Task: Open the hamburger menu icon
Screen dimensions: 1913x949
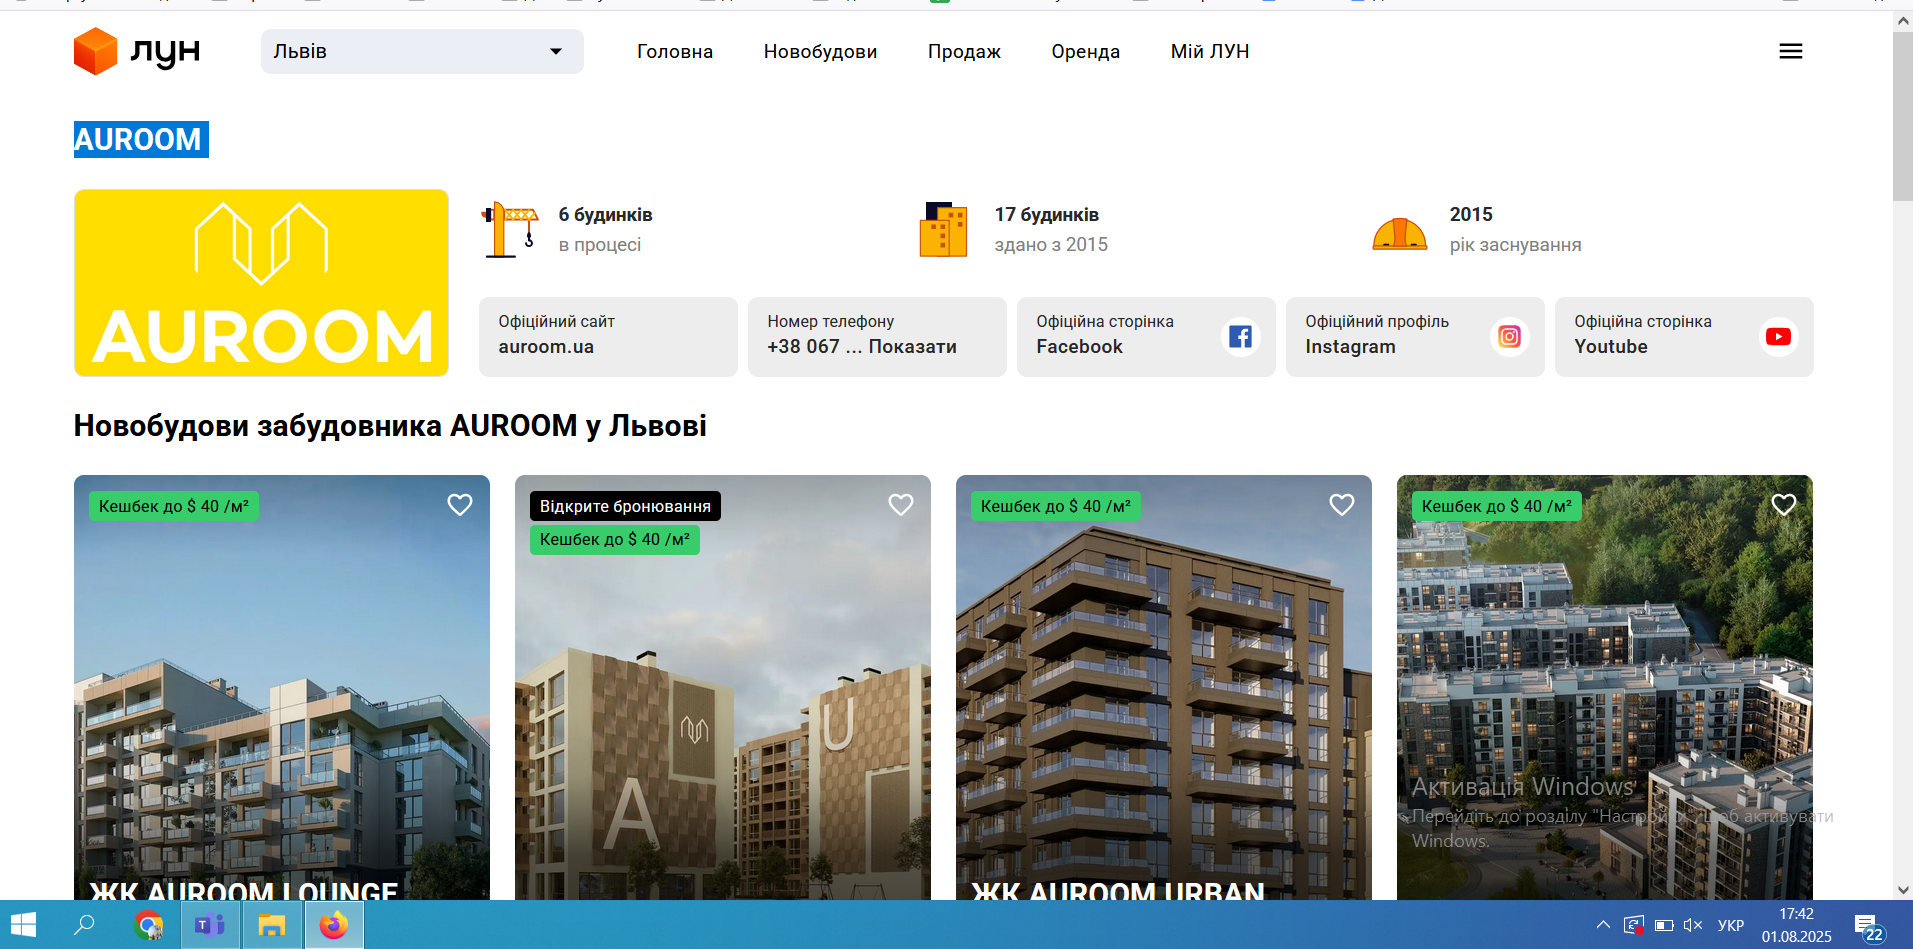Action: click(1790, 51)
